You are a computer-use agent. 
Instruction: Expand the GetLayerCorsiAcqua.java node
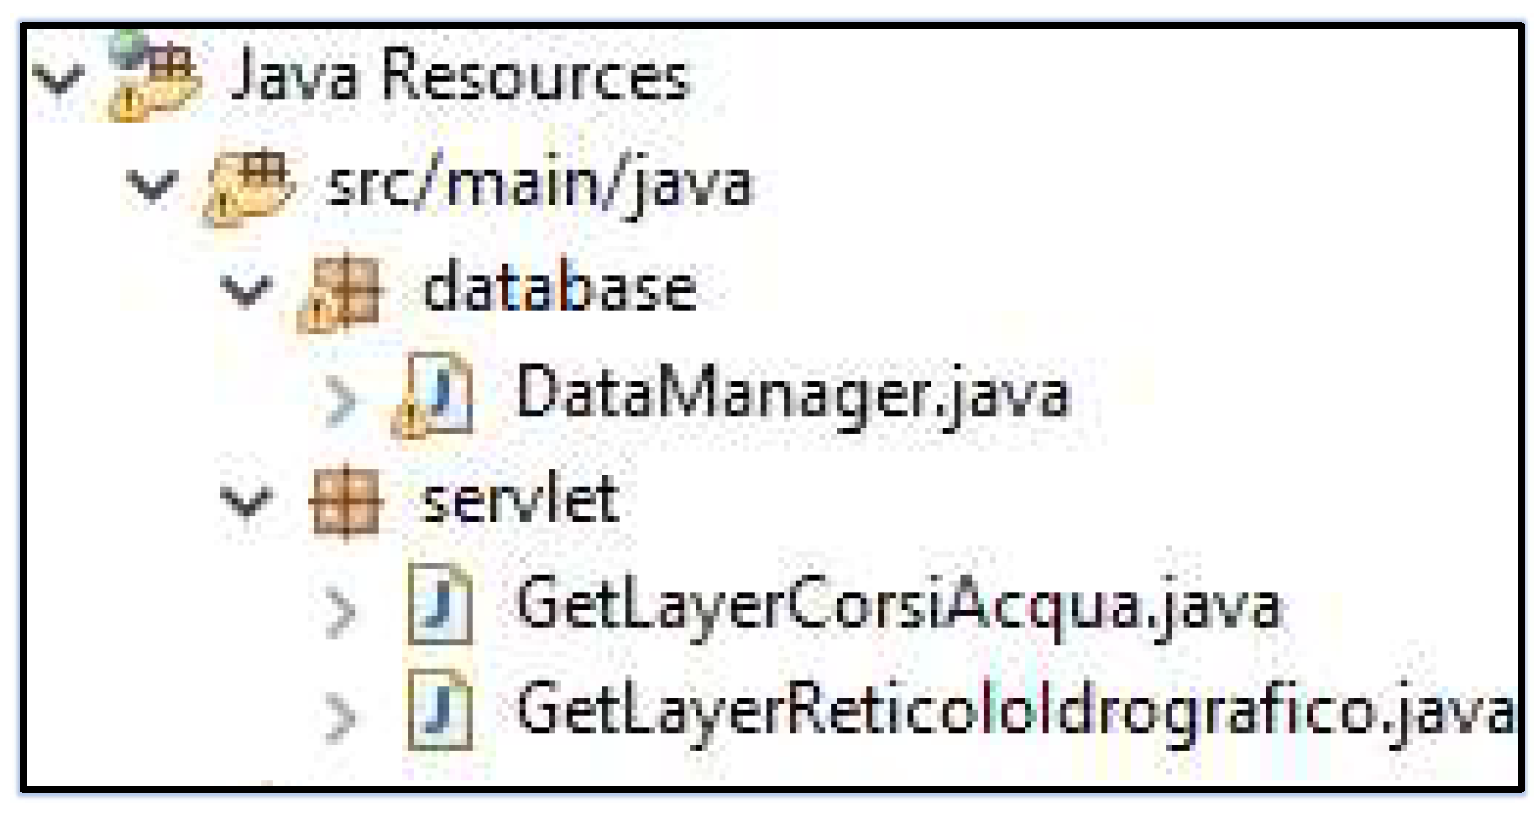(341, 611)
